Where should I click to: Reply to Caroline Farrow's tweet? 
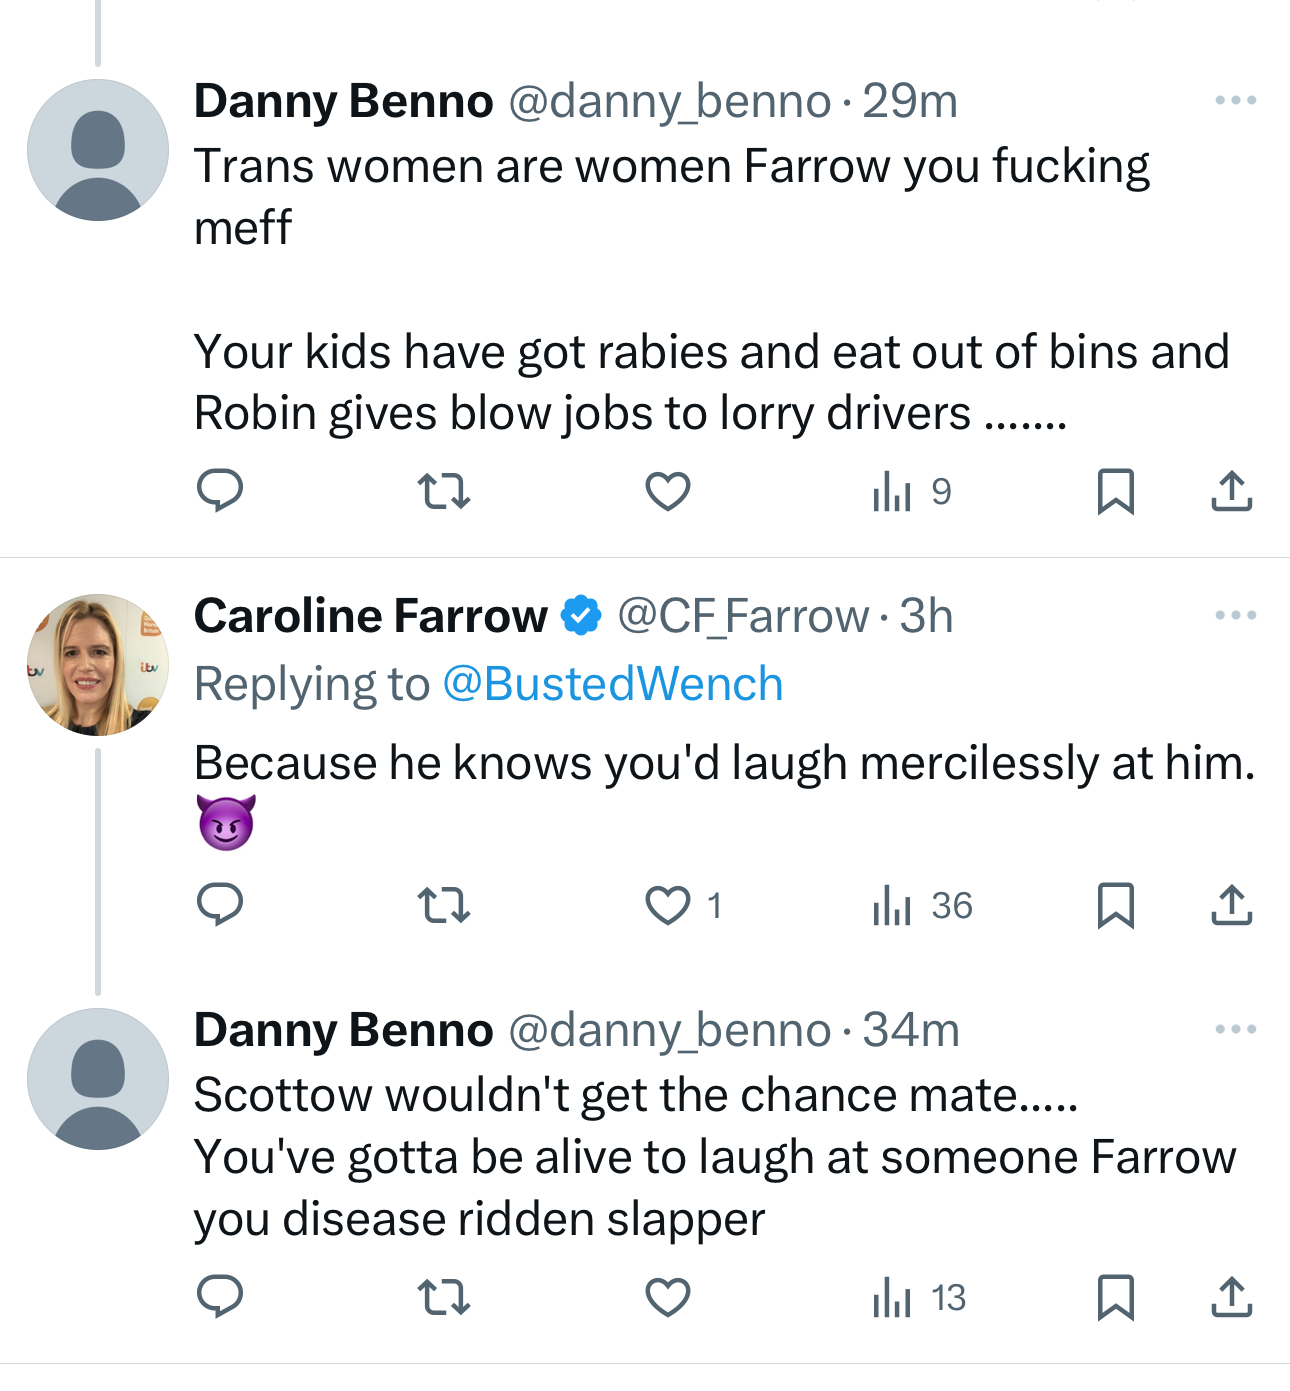(220, 905)
